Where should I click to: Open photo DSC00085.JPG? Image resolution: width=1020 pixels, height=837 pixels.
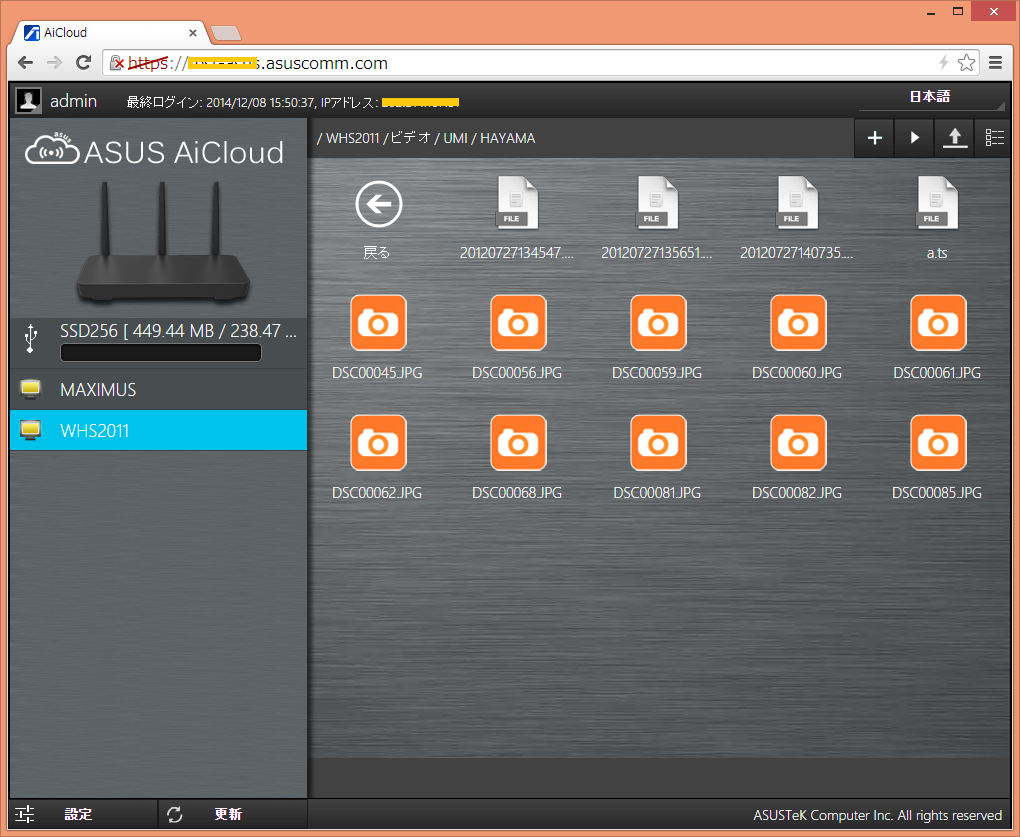coord(937,443)
